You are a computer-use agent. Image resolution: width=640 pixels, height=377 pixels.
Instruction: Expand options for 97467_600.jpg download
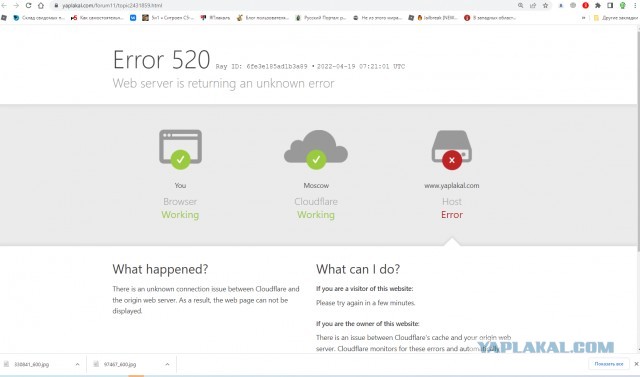167,364
